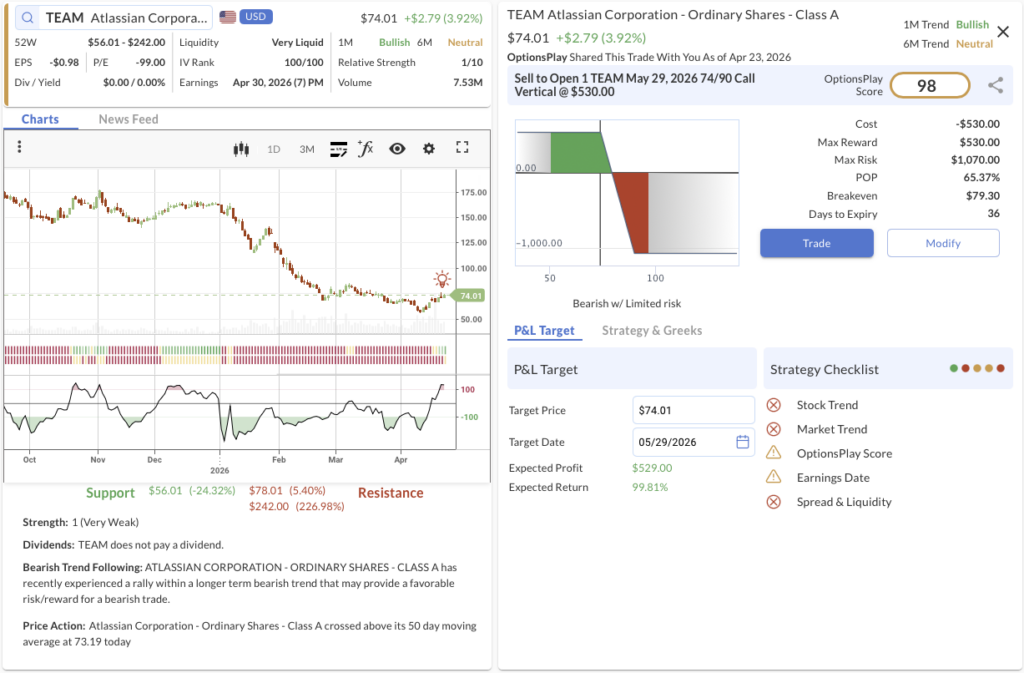Open the chart drawing tools
The width and height of the screenshot is (1024, 673).
(338, 149)
